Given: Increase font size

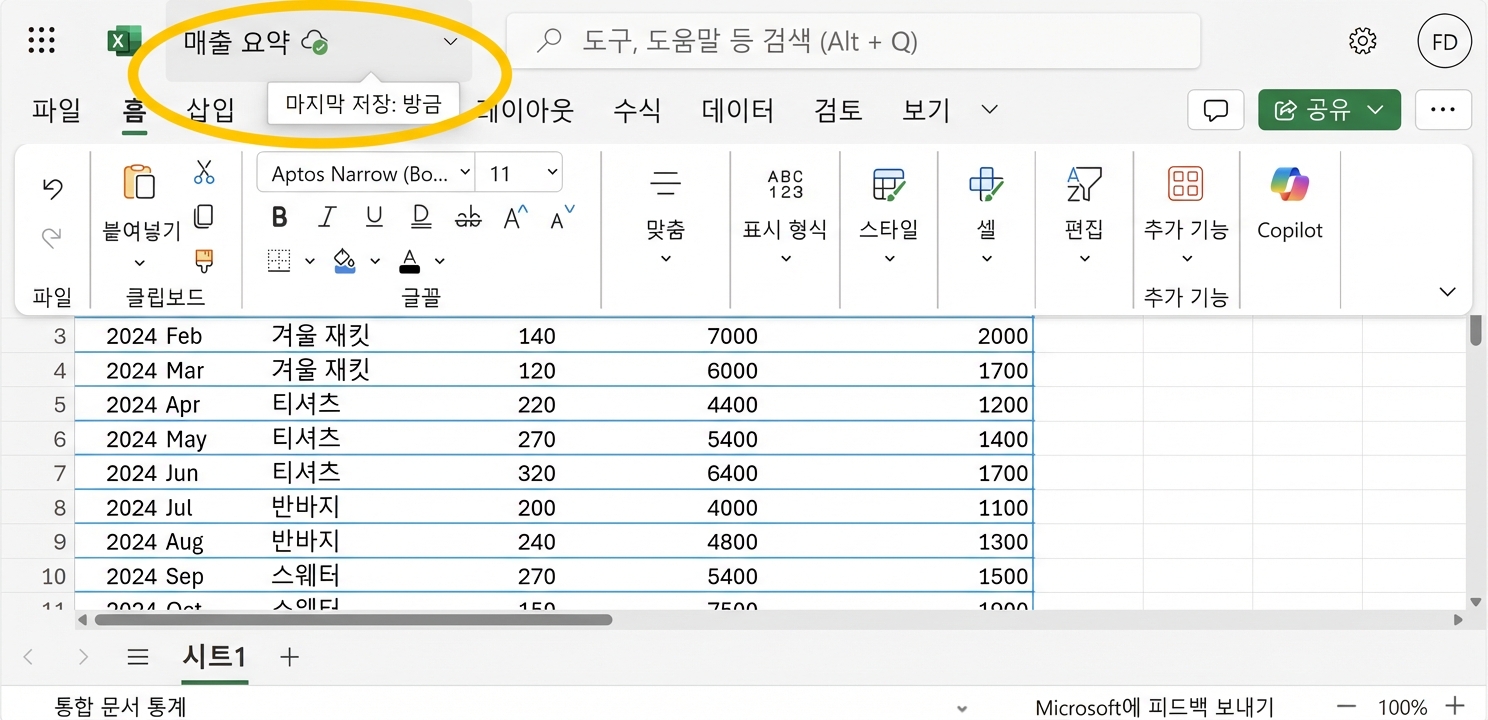Looking at the screenshot, I should pyautogui.click(x=515, y=217).
